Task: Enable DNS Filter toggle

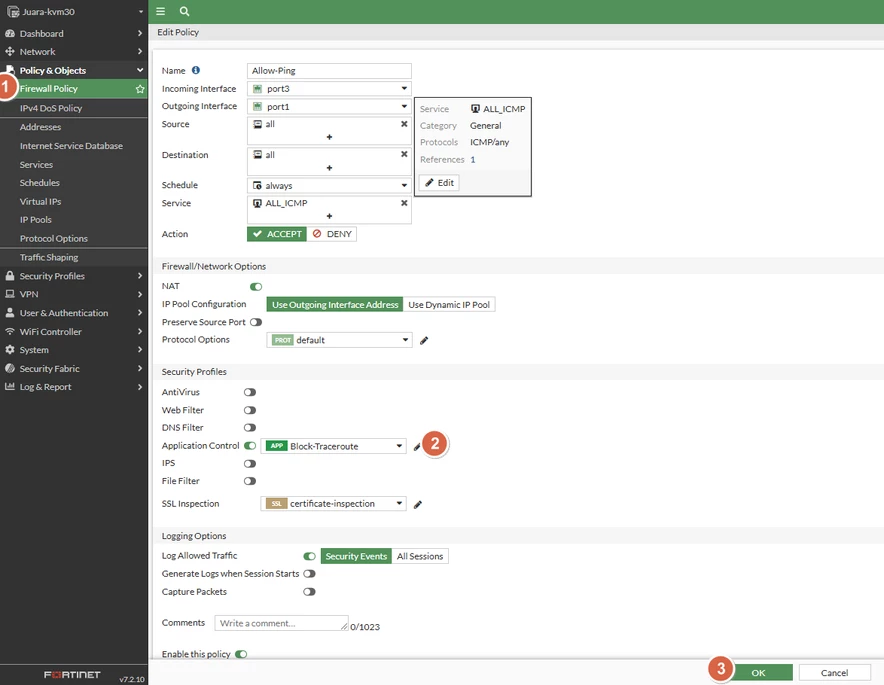Action: [250, 428]
